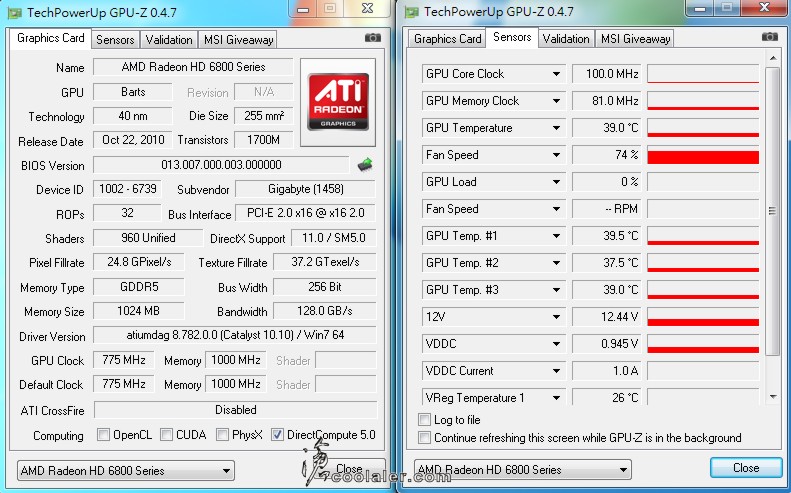Open the Fan Speed percent sensor dropdown
Viewport: 791px width, 493px height.
point(556,155)
